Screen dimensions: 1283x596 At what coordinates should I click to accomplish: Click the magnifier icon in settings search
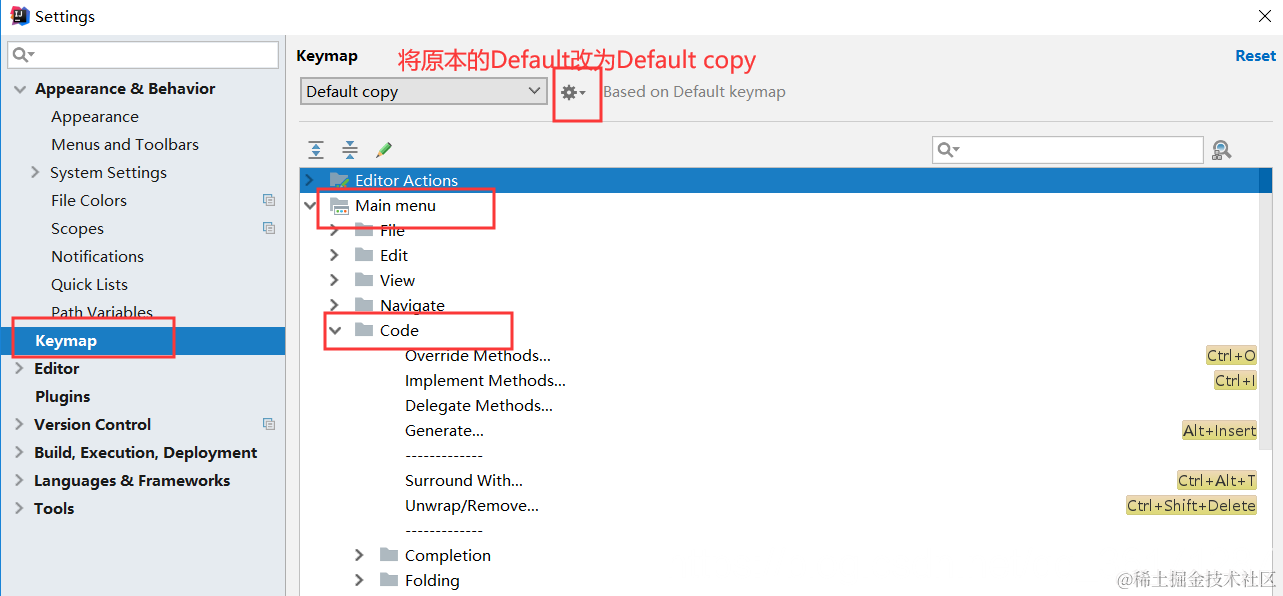24,54
